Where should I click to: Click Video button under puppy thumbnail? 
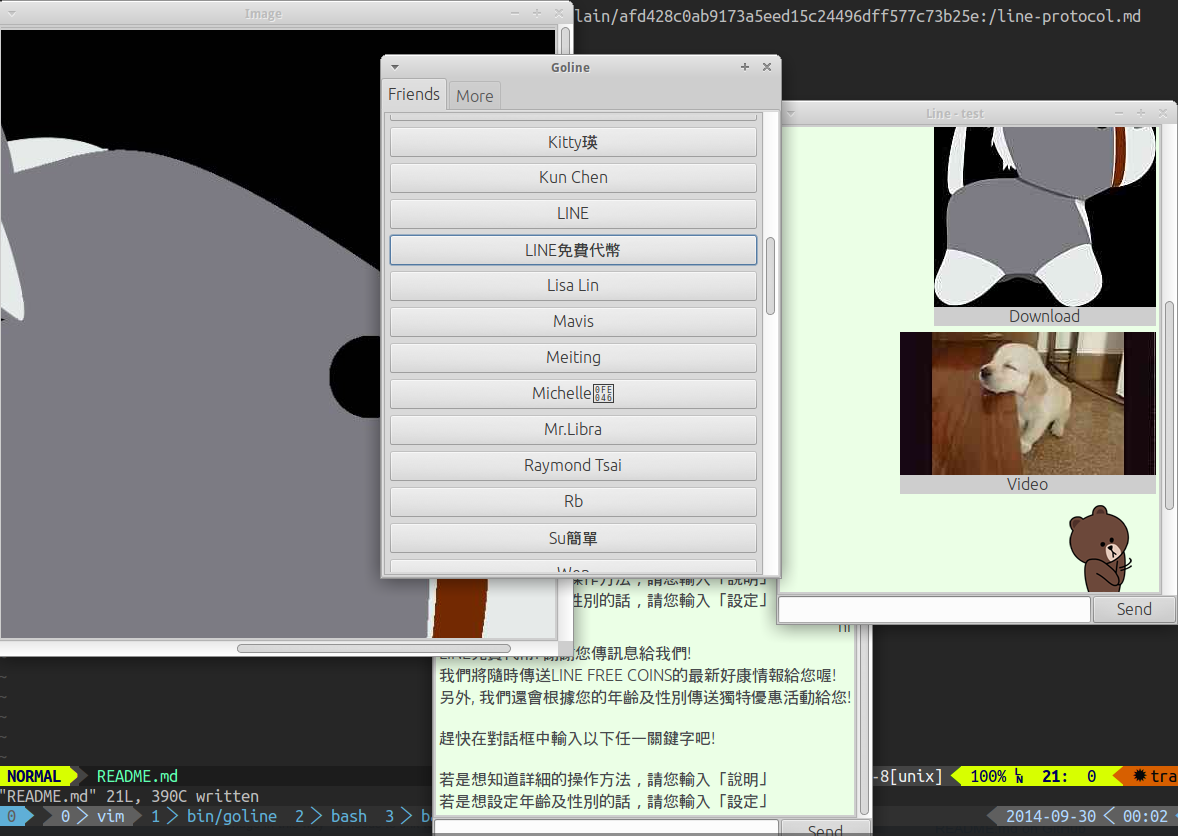pos(1027,484)
